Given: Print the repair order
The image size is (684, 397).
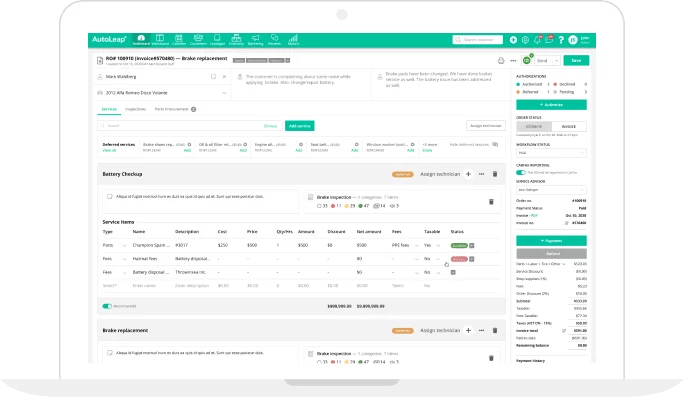Looking at the screenshot, I should pos(501,61).
